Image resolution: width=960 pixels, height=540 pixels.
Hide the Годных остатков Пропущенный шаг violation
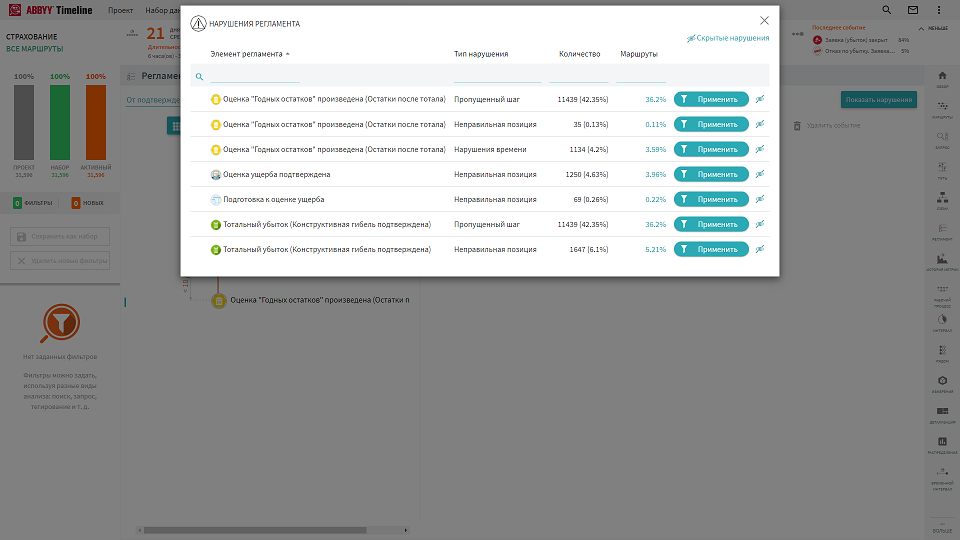point(760,99)
